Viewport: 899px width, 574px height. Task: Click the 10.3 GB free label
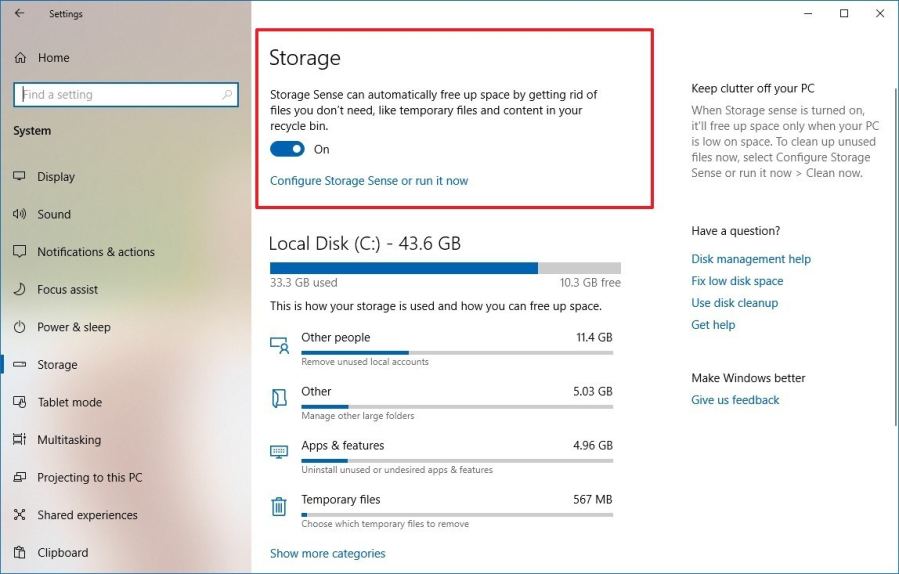pyautogui.click(x=590, y=282)
